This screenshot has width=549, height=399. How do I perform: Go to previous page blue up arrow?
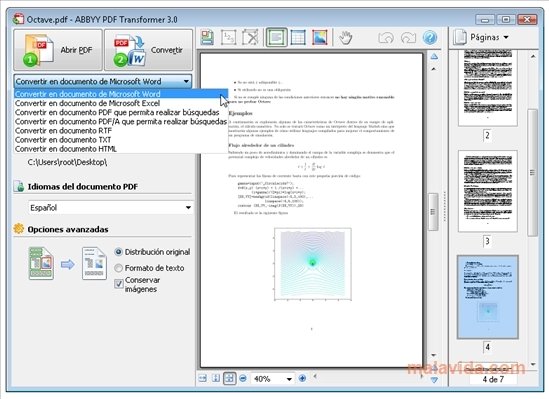(434, 56)
